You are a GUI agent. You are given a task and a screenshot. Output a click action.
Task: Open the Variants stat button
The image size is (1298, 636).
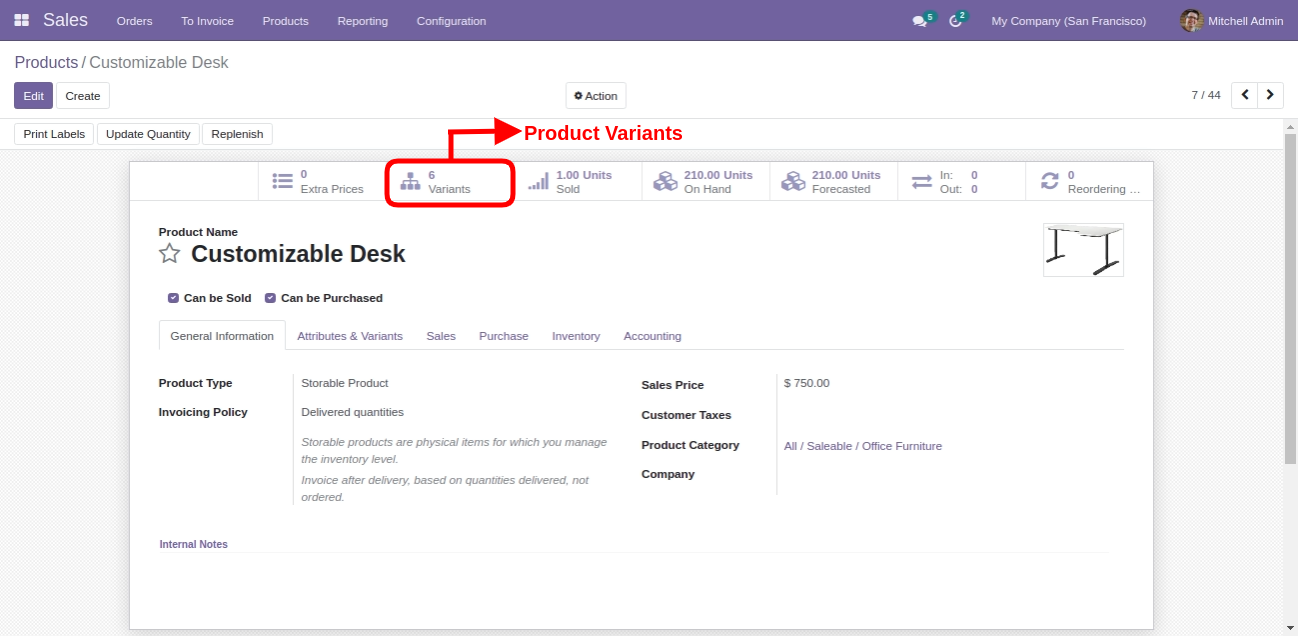(449, 182)
